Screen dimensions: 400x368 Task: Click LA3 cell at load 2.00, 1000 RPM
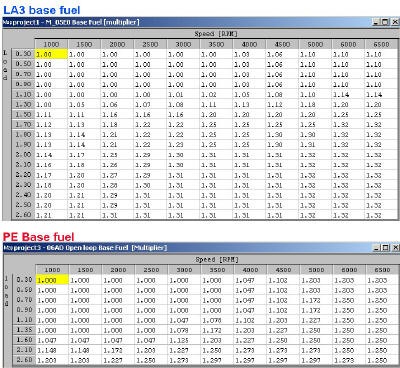point(51,155)
